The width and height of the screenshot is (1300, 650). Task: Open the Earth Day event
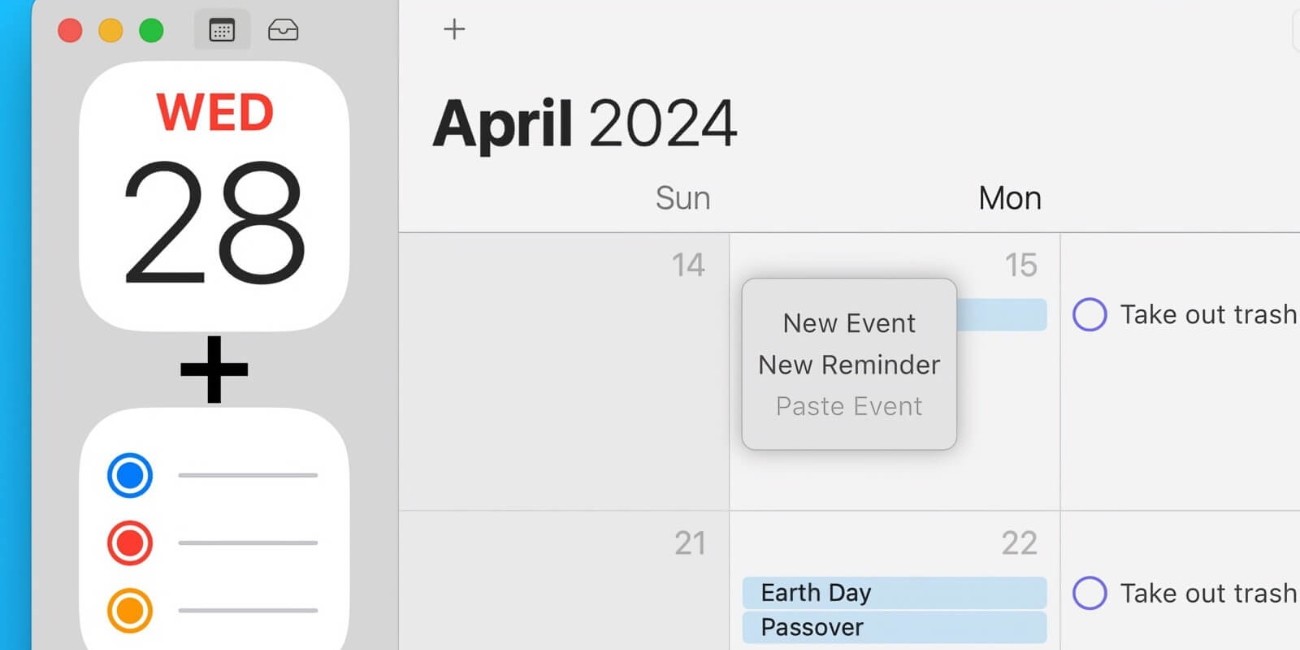893,592
